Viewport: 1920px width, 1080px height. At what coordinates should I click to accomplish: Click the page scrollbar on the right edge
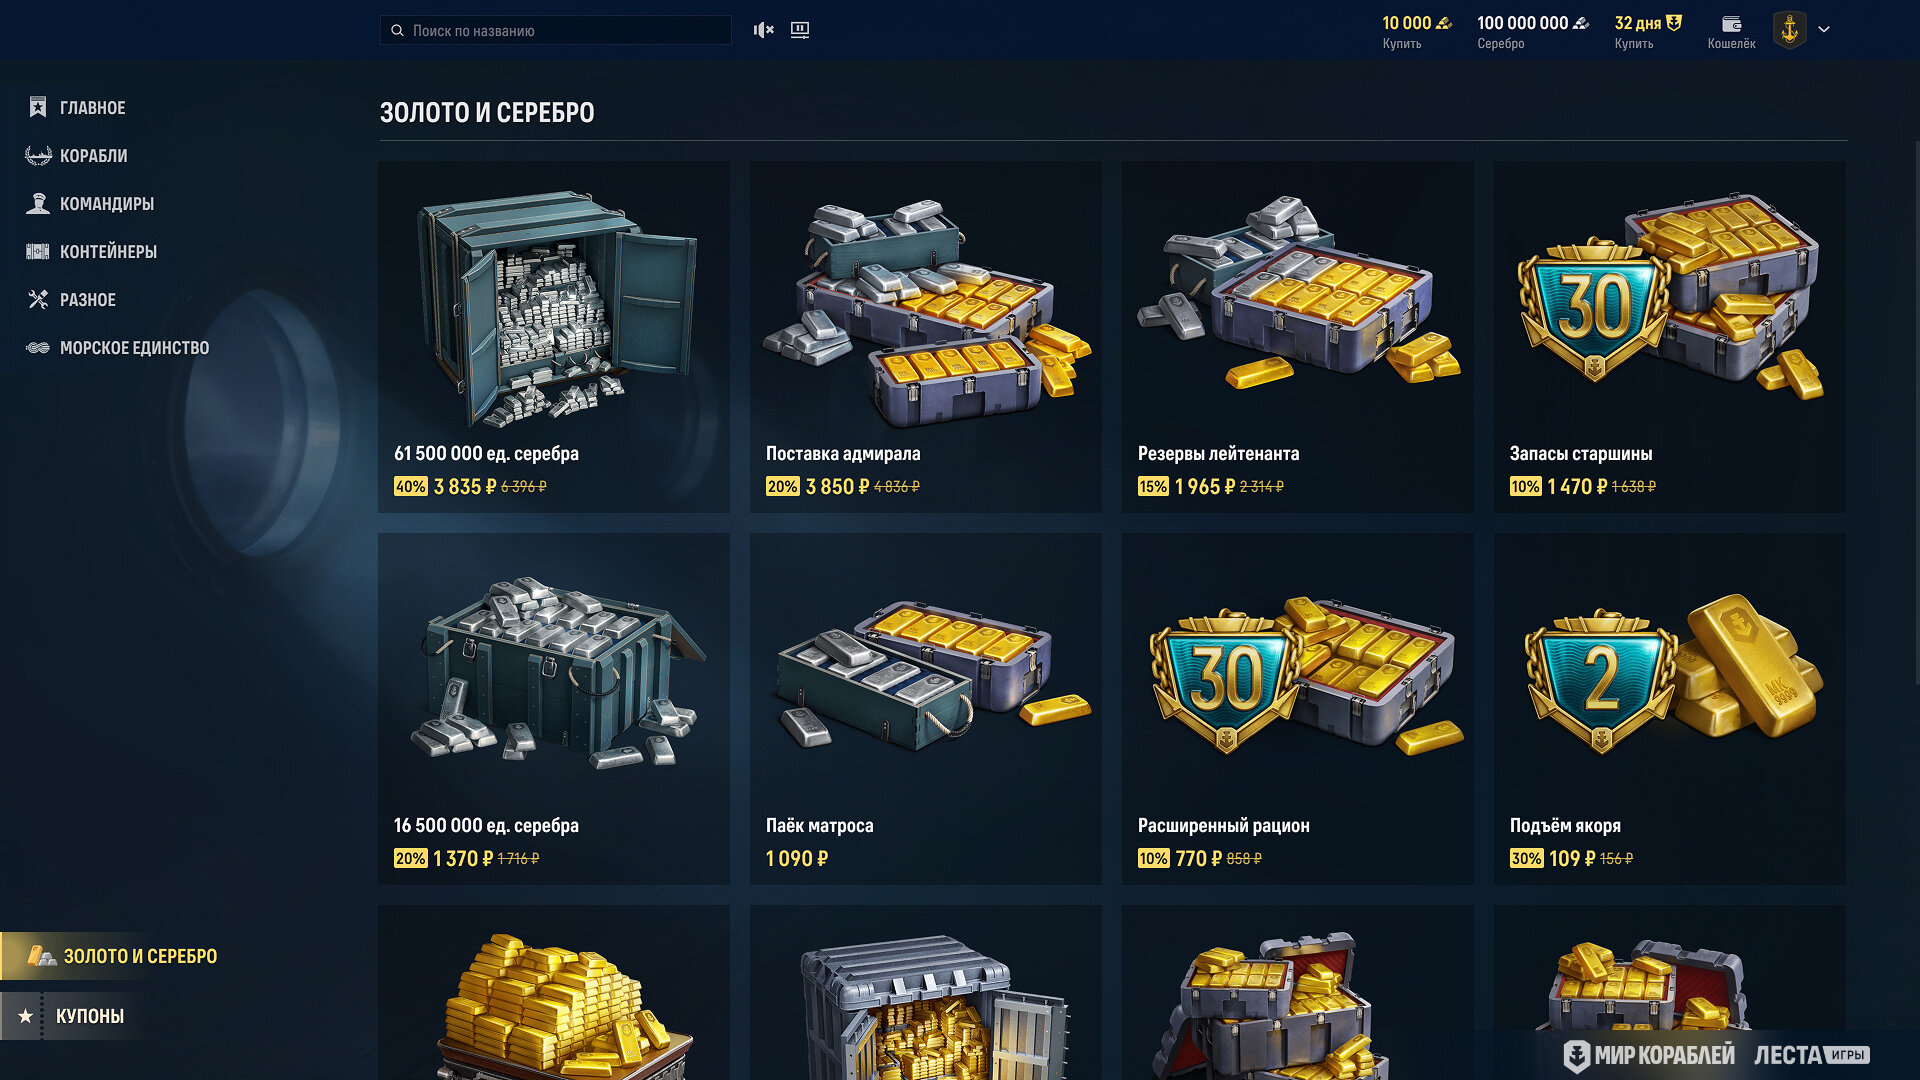point(1916,410)
